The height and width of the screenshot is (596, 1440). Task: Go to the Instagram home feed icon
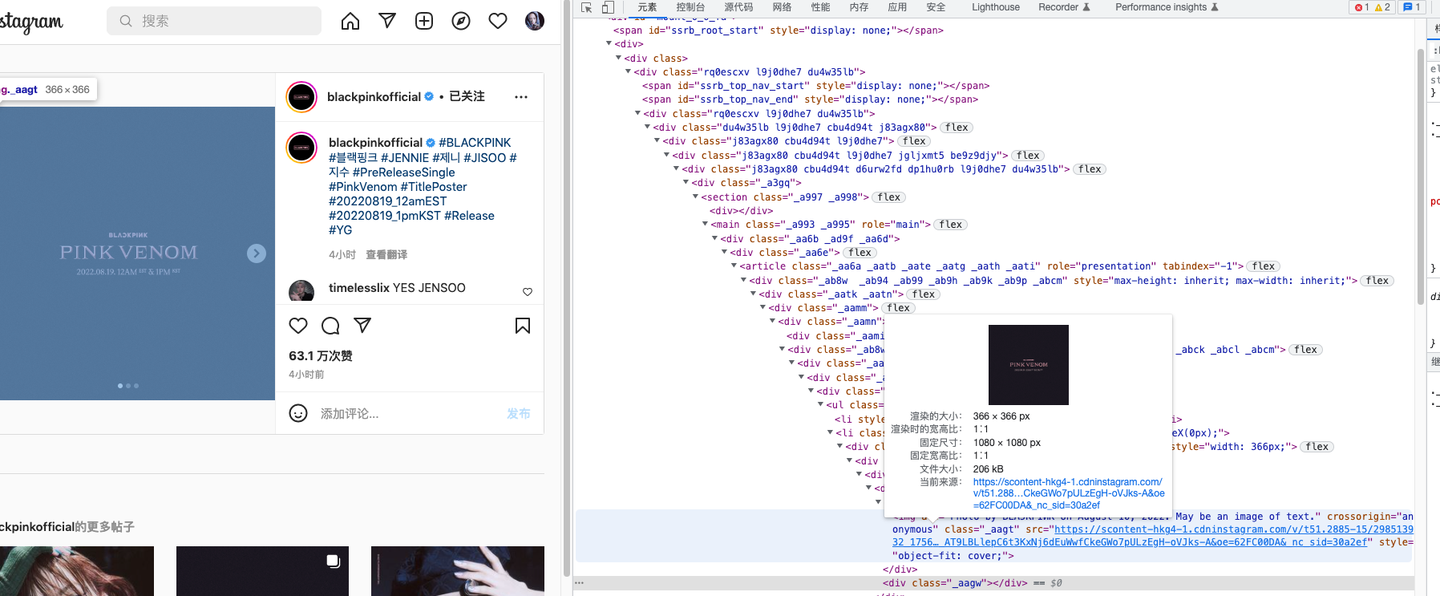tap(350, 21)
